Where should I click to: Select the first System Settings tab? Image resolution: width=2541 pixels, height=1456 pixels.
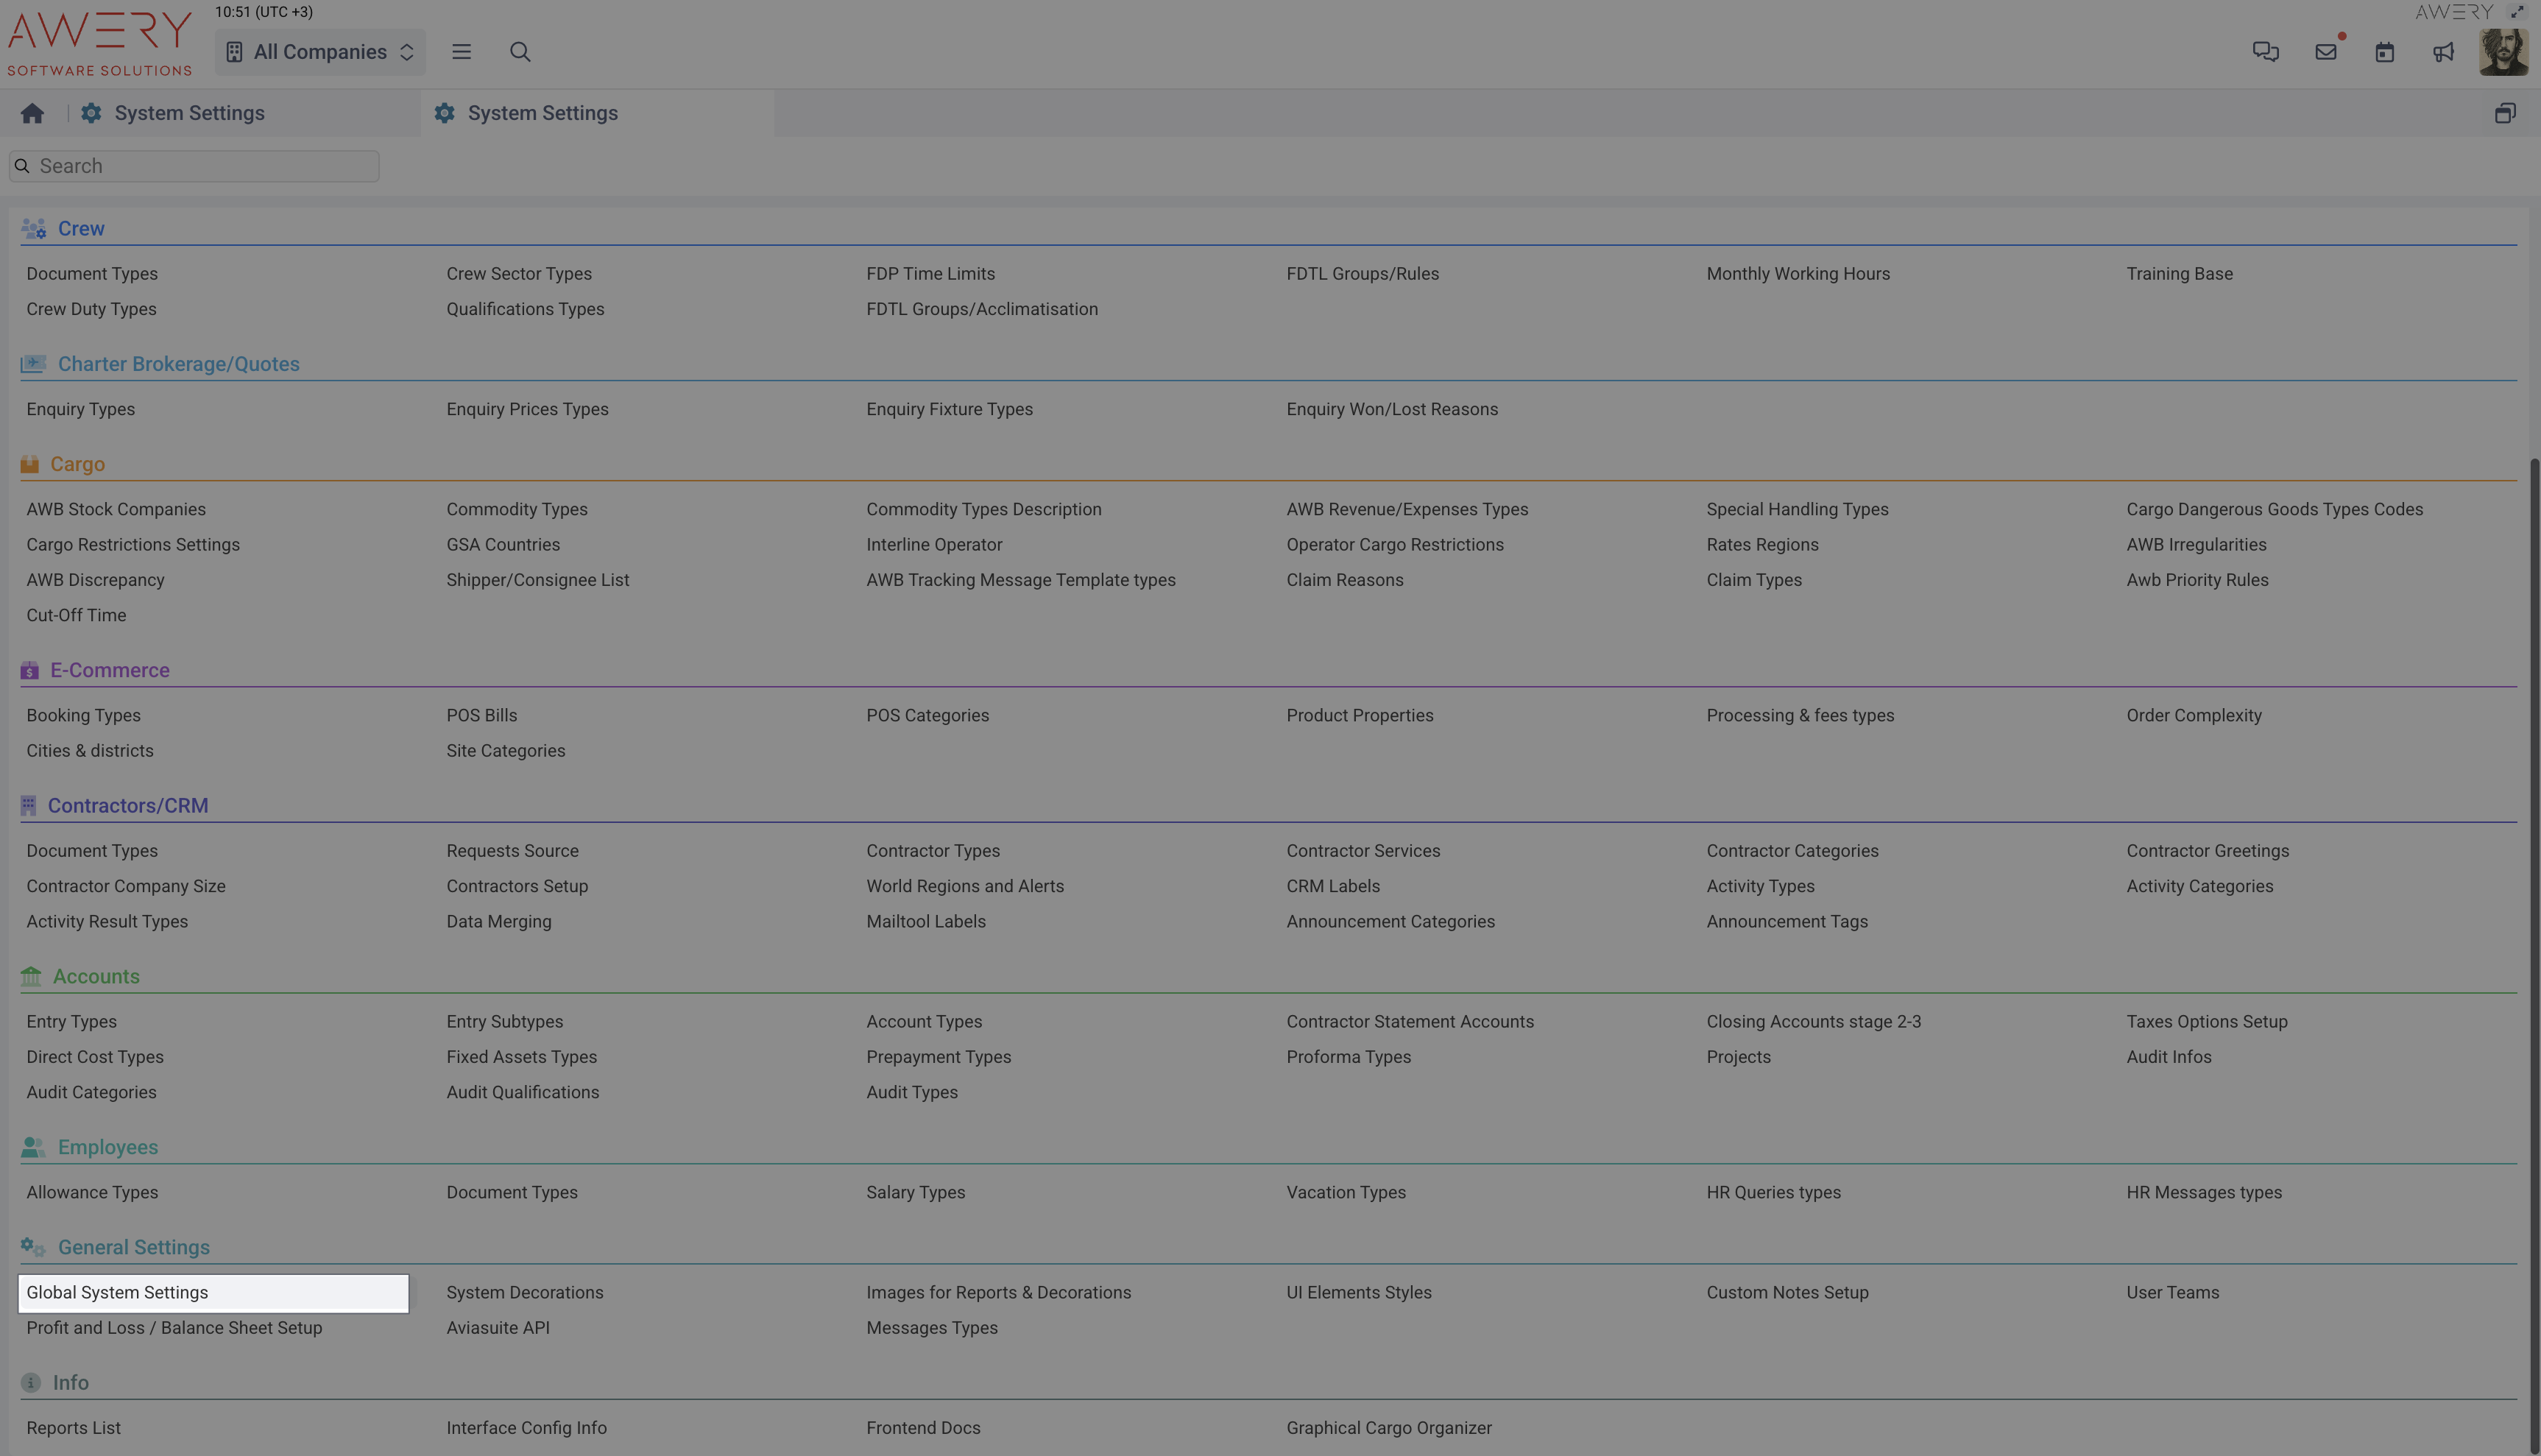pyautogui.click(x=189, y=114)
